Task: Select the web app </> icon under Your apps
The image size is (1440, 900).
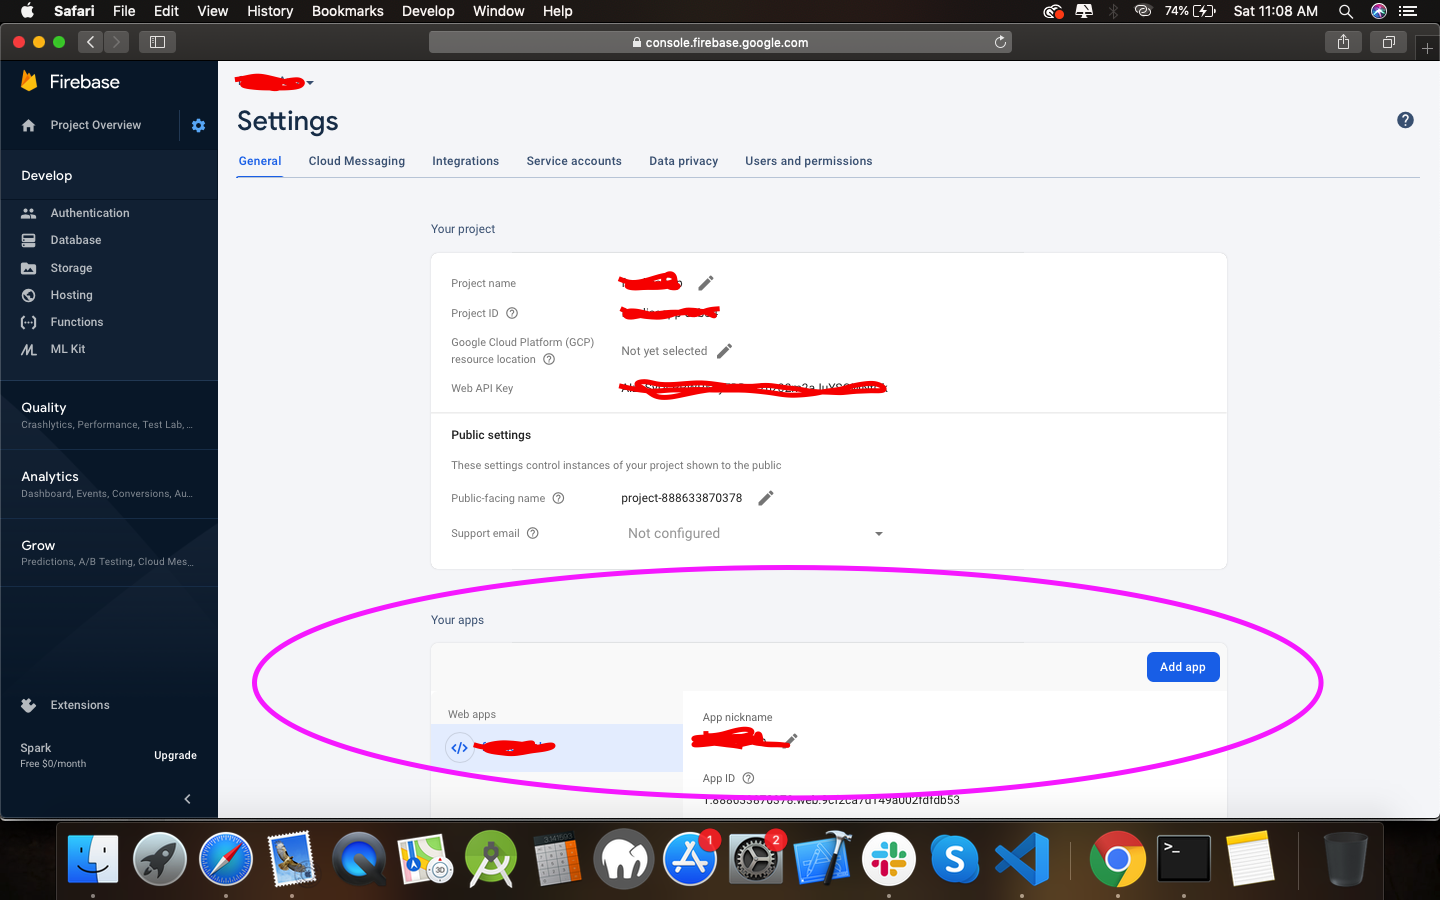Action: pyautogui.click(x=459, y=747)
